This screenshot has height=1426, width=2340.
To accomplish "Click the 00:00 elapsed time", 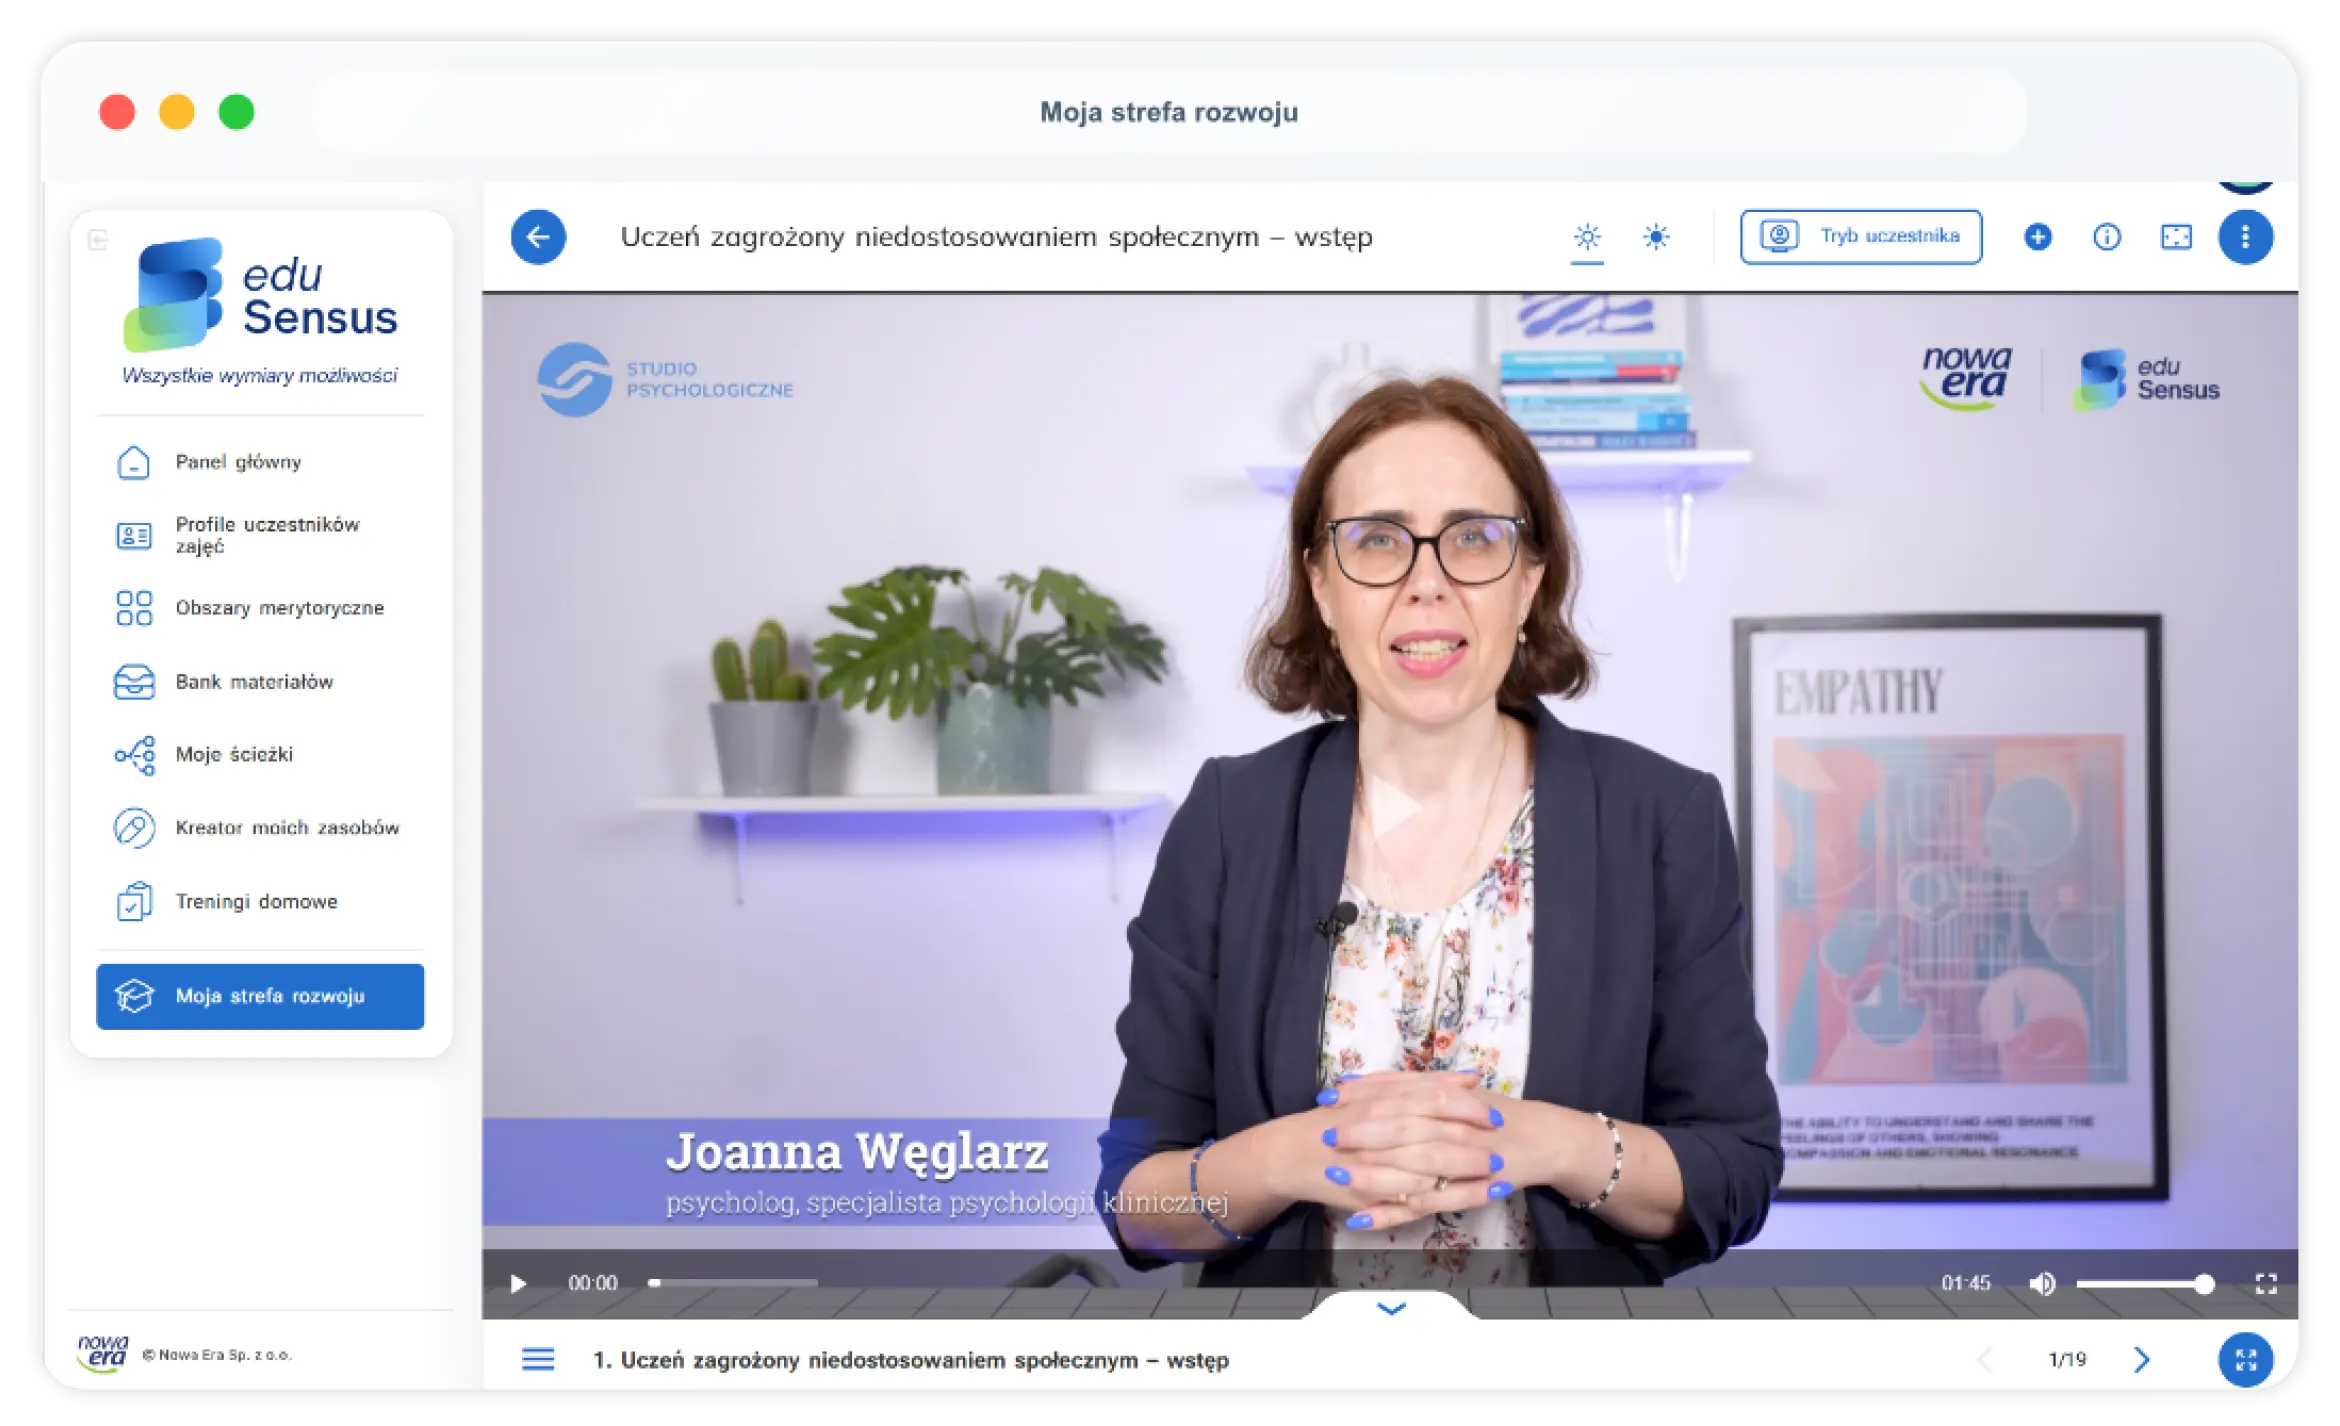I will pos(592,1284).
